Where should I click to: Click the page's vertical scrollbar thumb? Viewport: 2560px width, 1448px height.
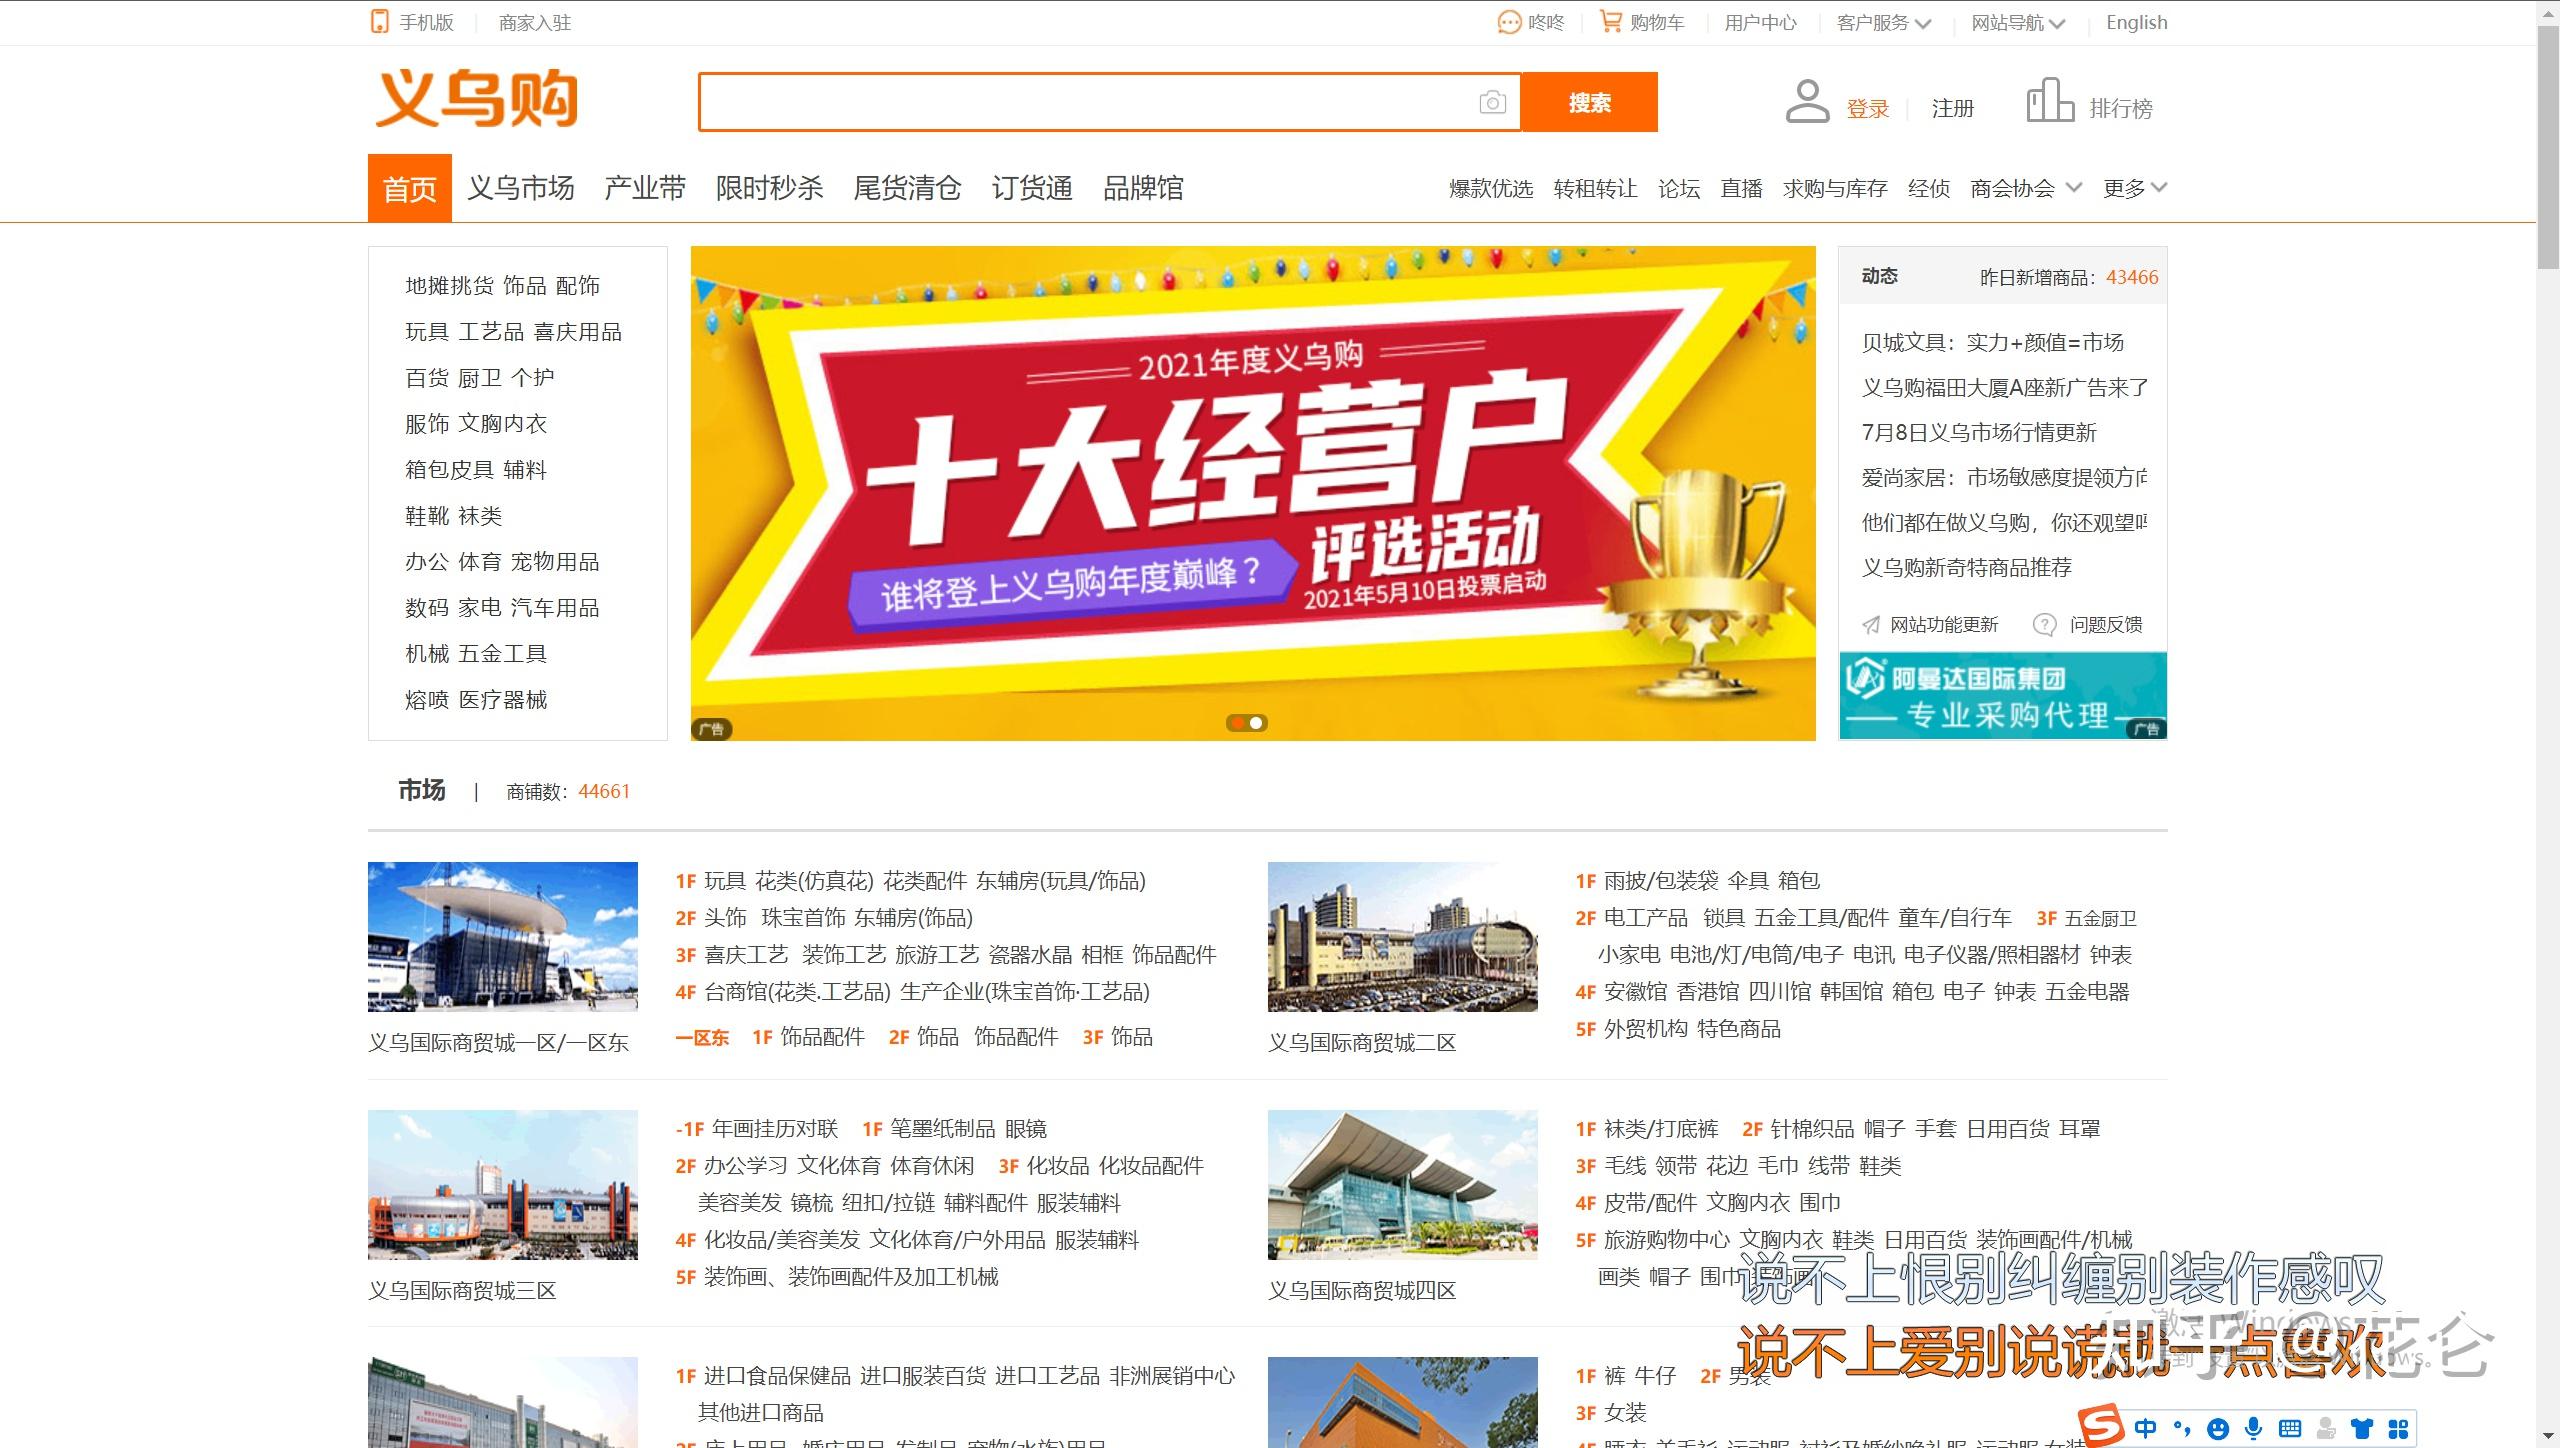[2548, 148]
